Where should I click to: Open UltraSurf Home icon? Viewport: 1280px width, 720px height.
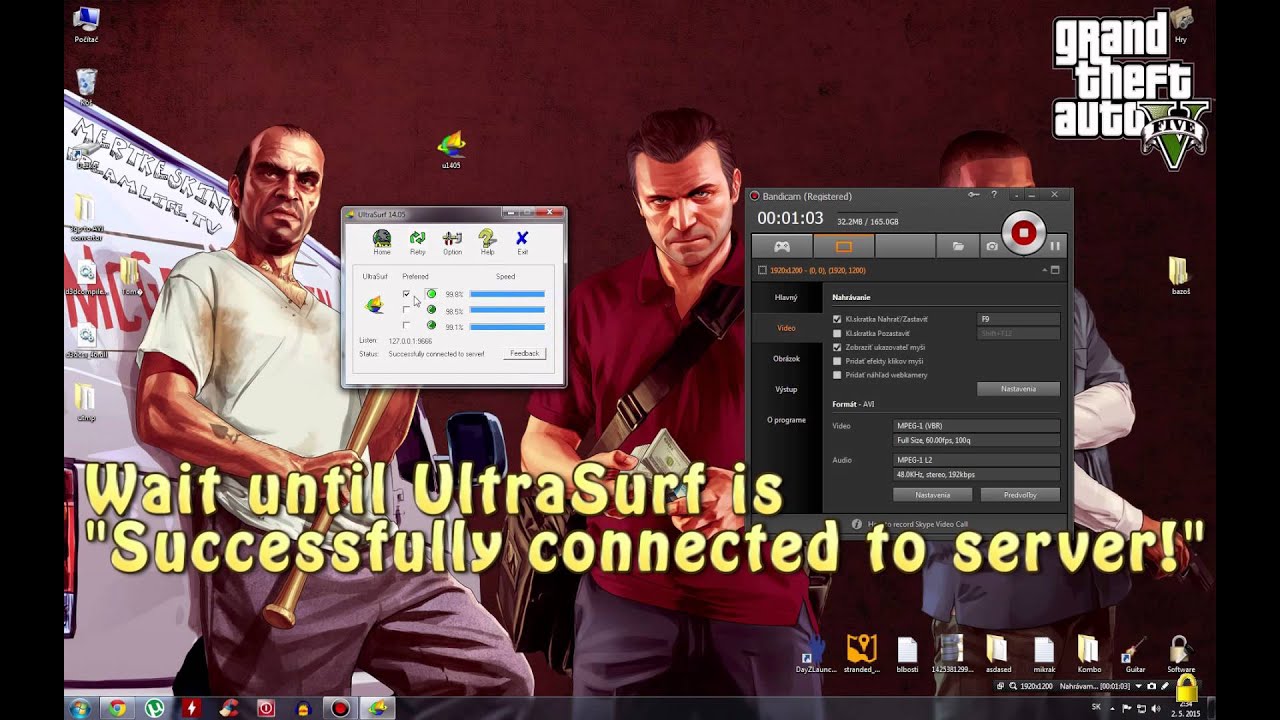(x=382, y=241)
